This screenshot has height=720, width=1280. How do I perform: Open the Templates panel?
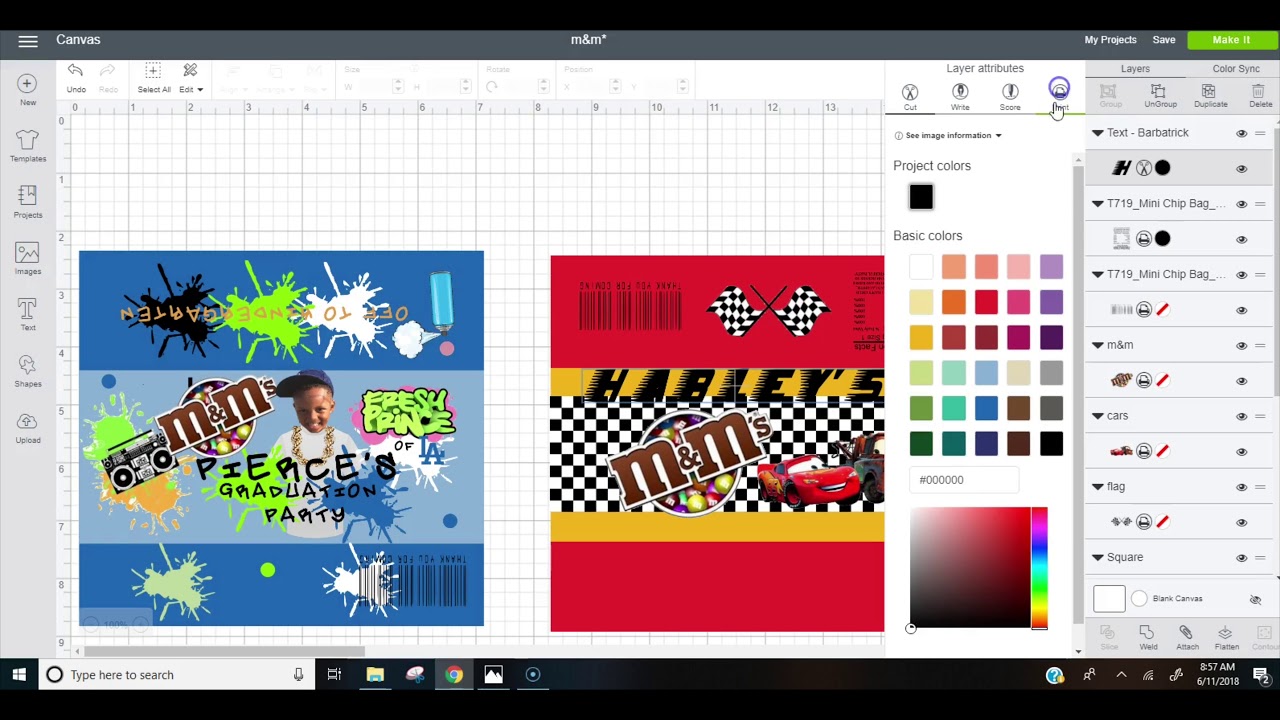pos(28,146)
